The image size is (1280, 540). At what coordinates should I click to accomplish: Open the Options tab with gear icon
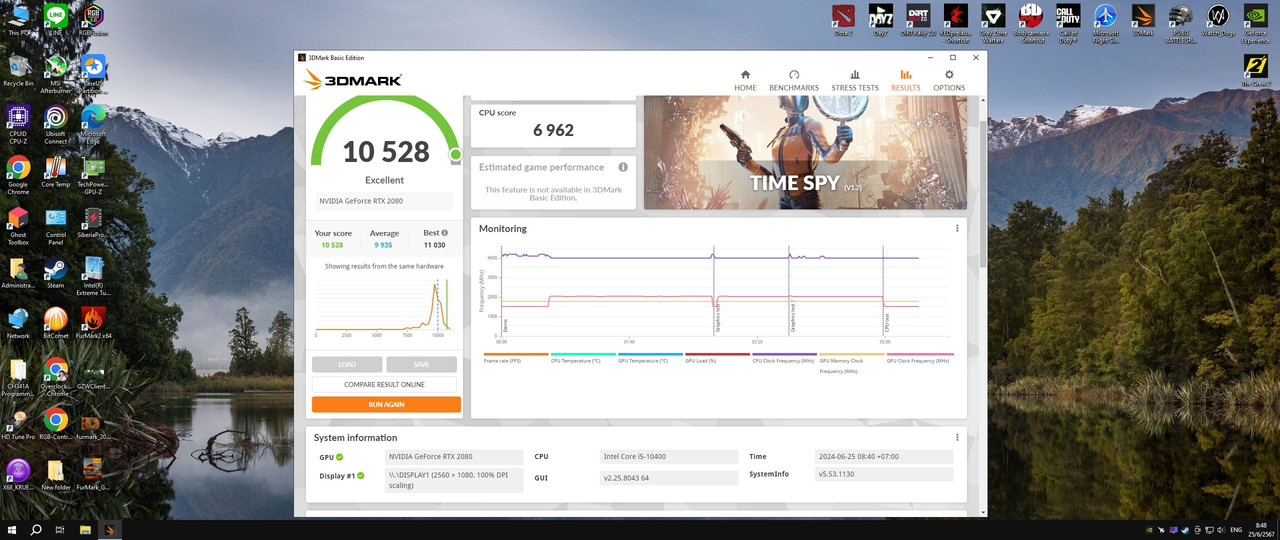pos(949,81)
